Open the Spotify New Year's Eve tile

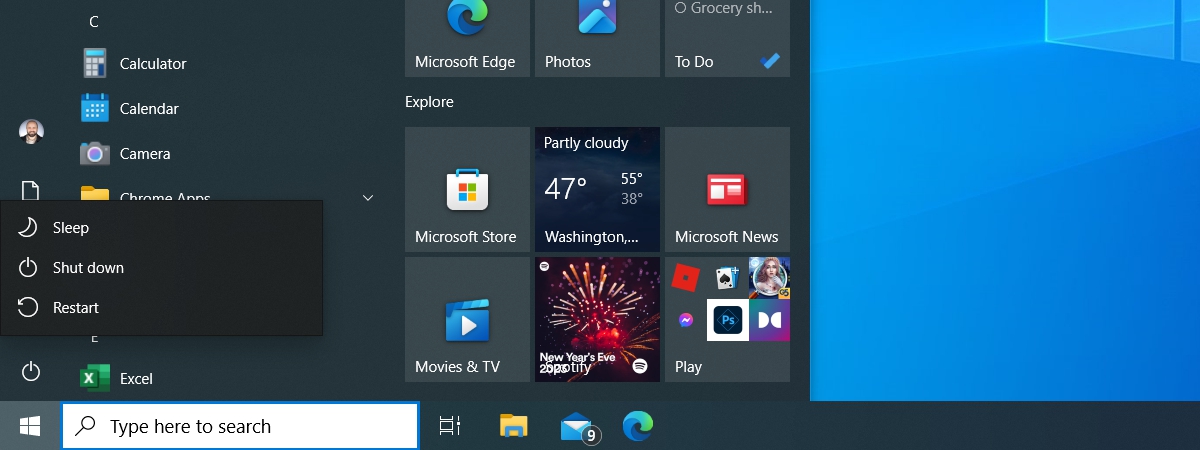click(x=597, y=319)
